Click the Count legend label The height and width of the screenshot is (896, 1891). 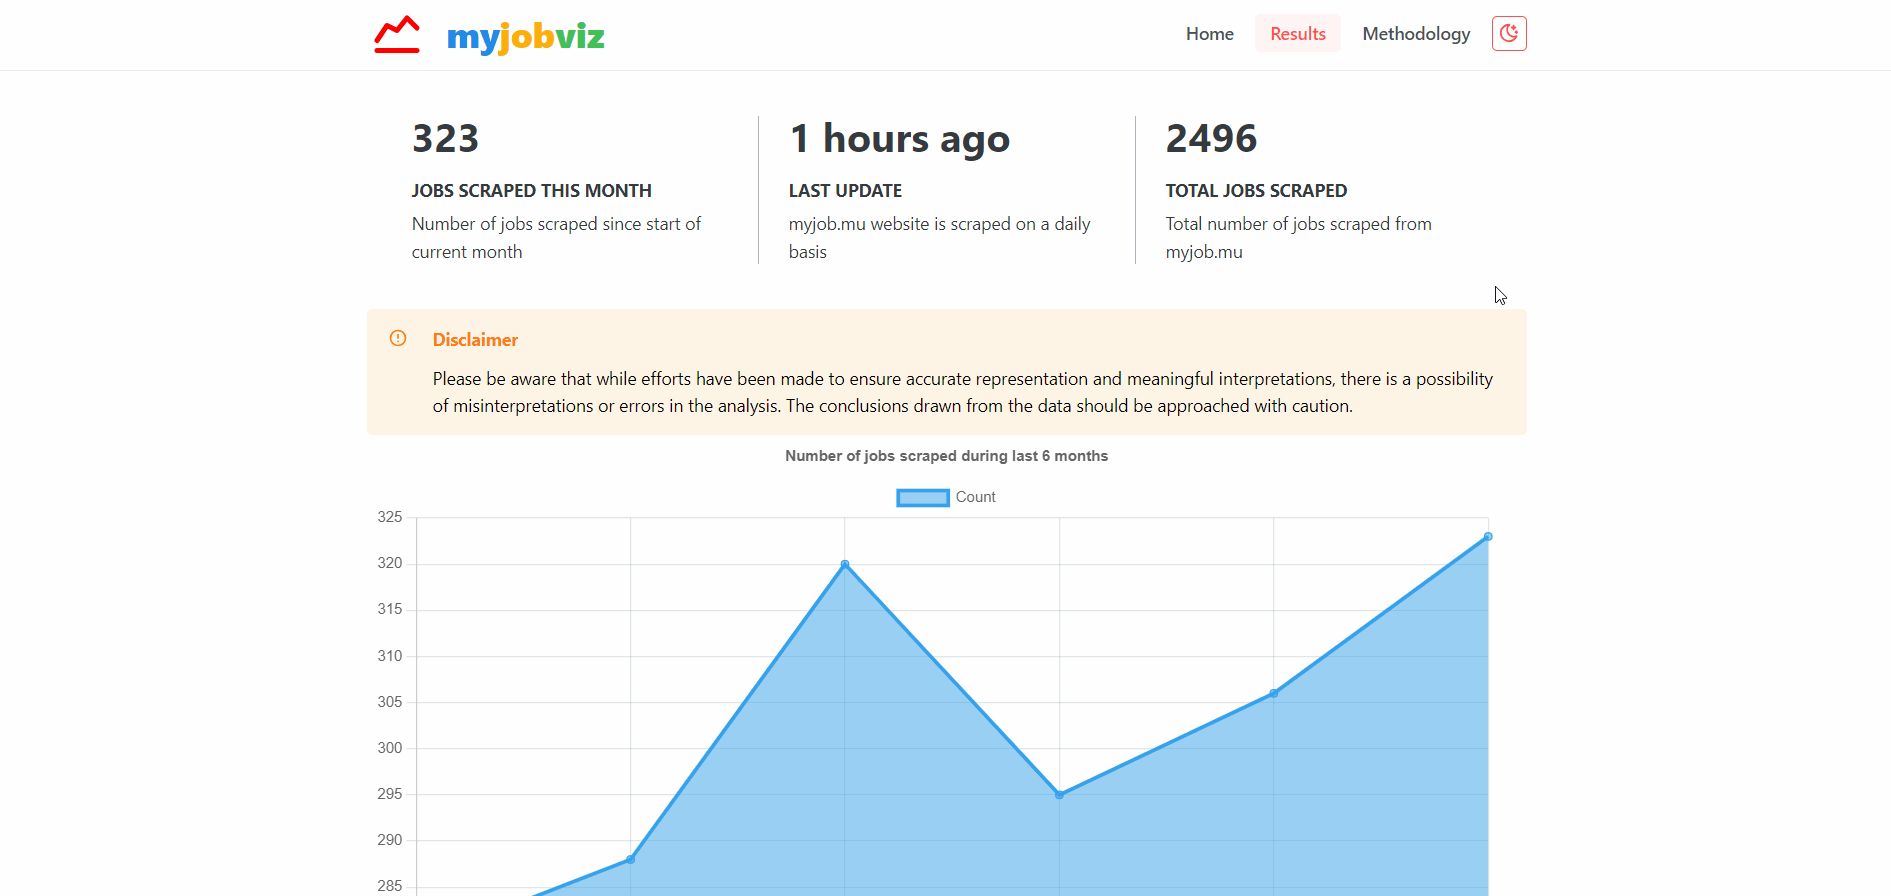[975, 497]
